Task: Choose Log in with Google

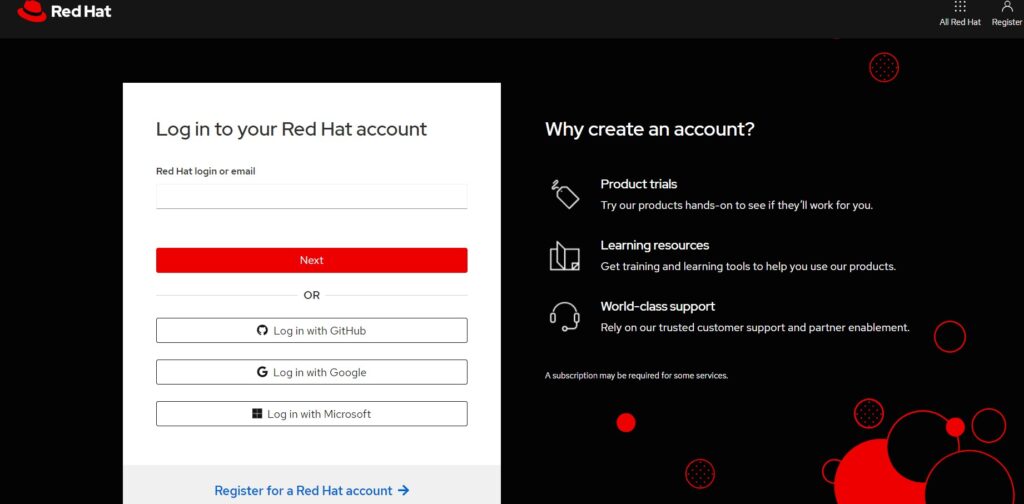Action: coord(312,372)
